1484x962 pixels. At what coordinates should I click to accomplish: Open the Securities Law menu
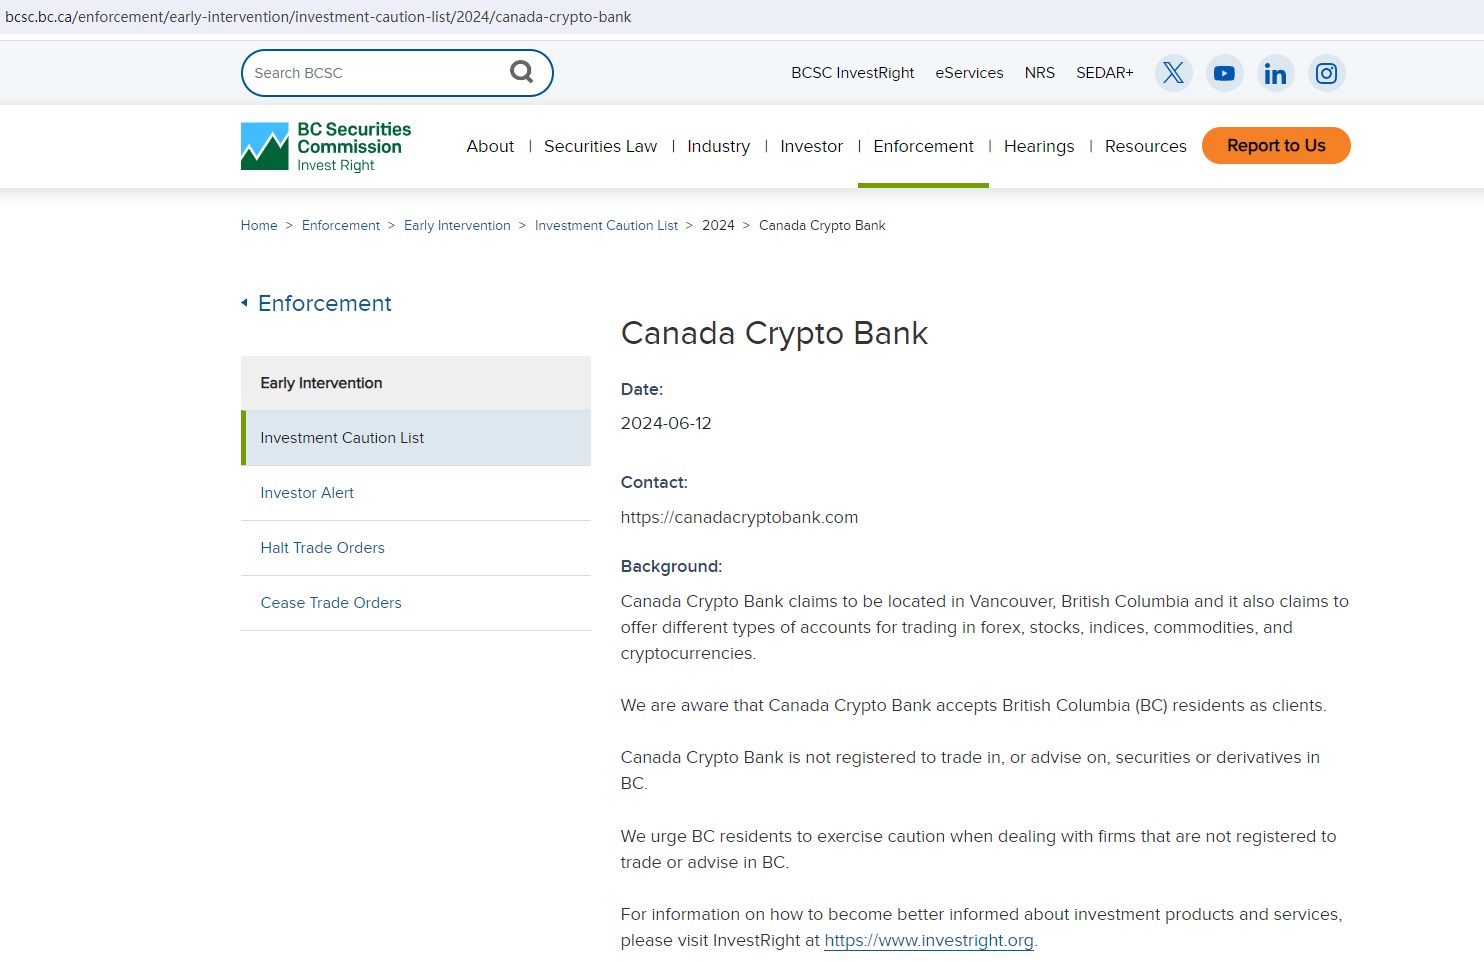point(600,146)
